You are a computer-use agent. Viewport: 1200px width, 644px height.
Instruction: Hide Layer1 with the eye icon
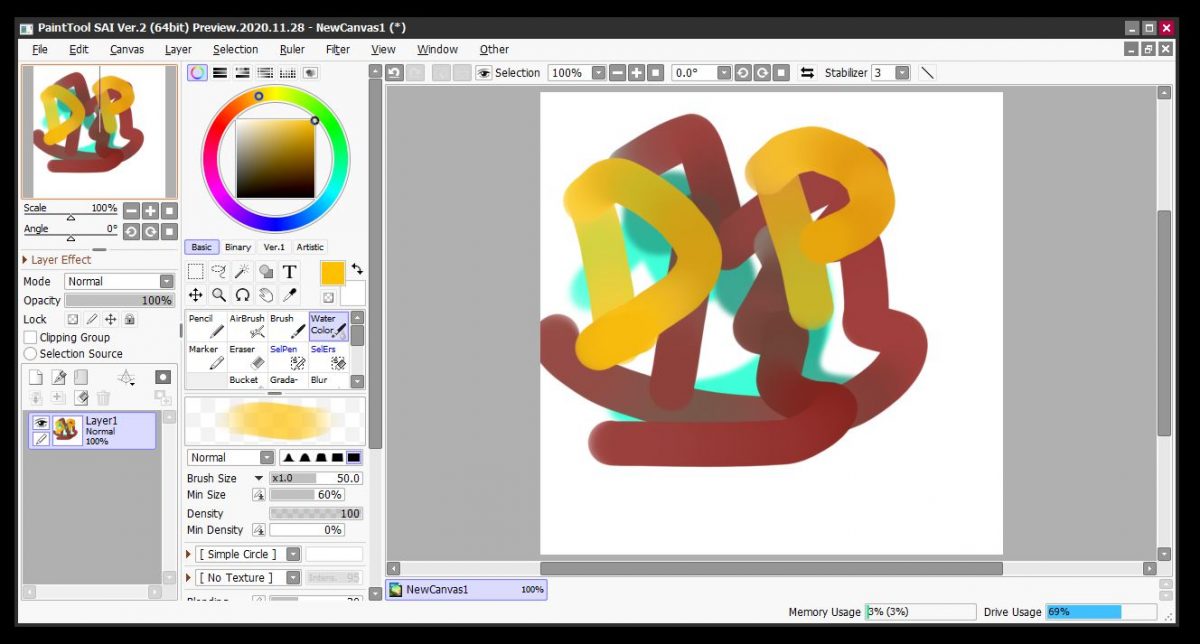pos(41,423)
